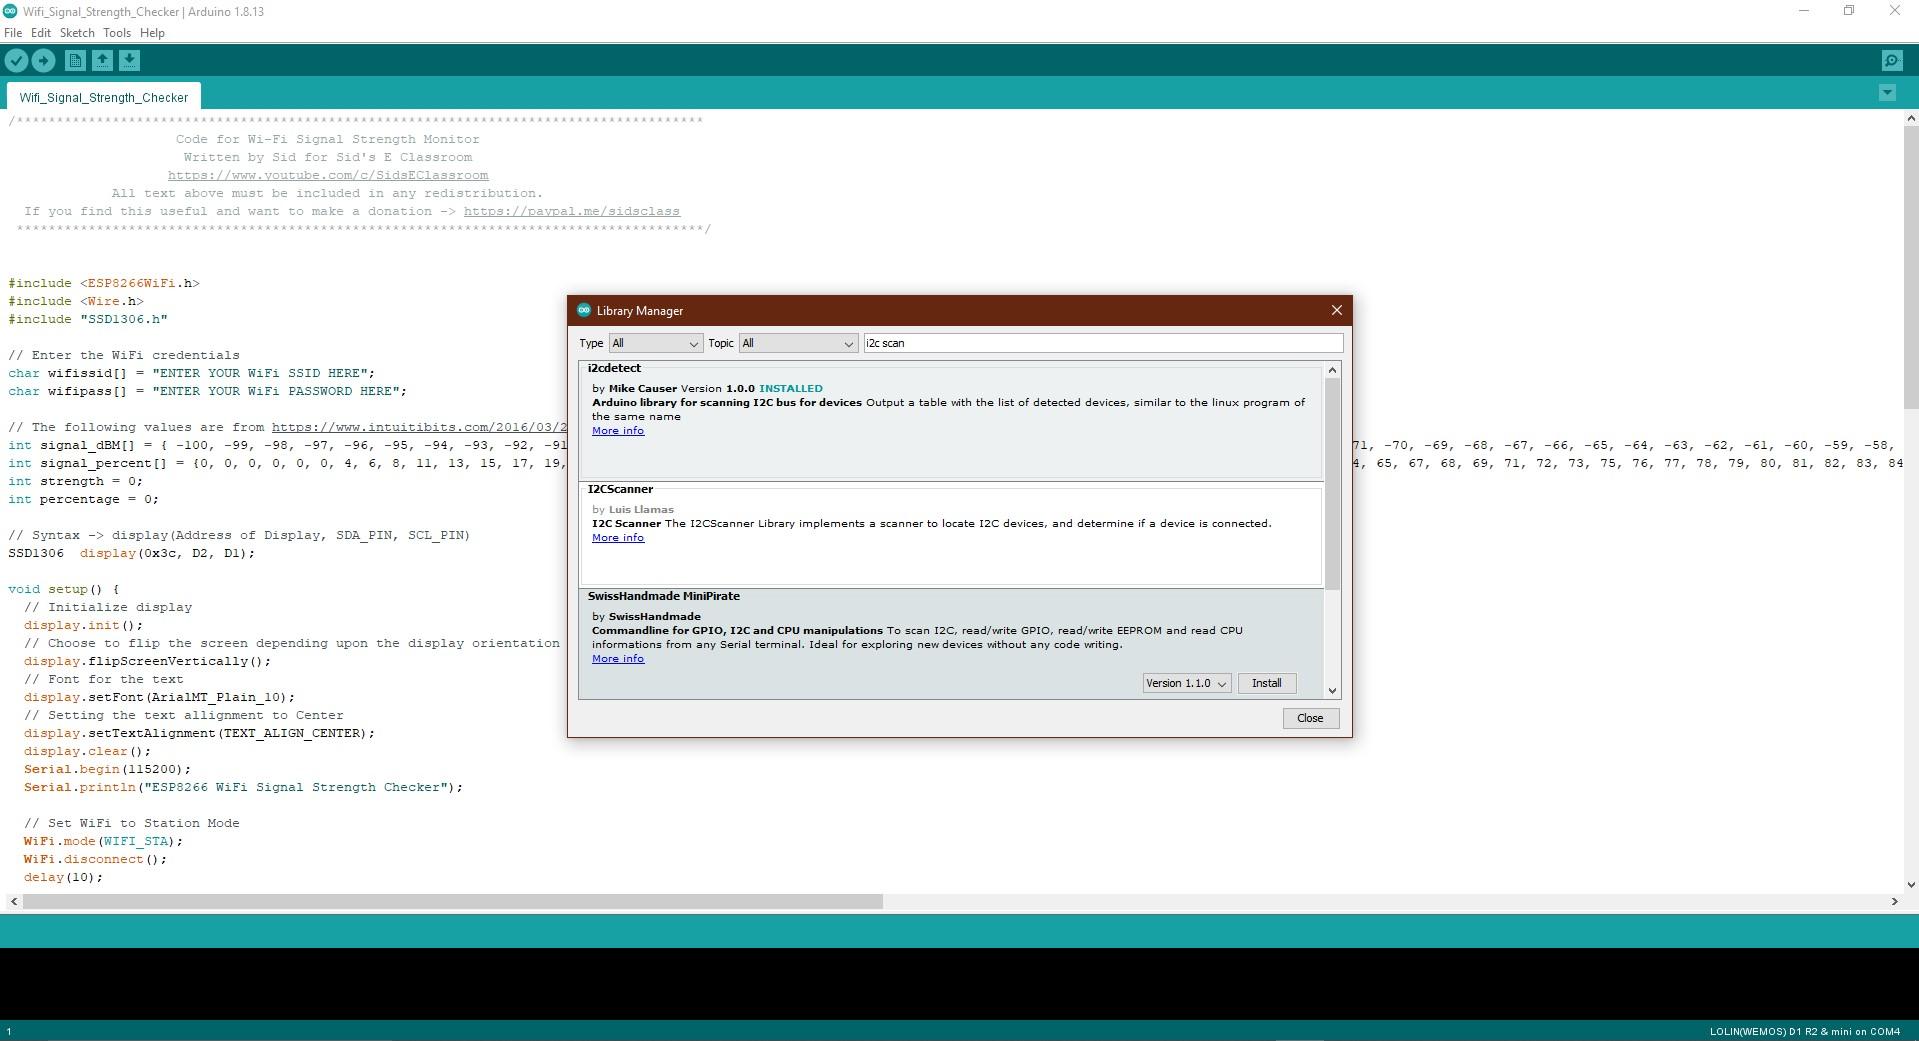Click the library list scroll down arrow
Viewport: 1919px width, 1041px height.
[x=1332, y=691]
